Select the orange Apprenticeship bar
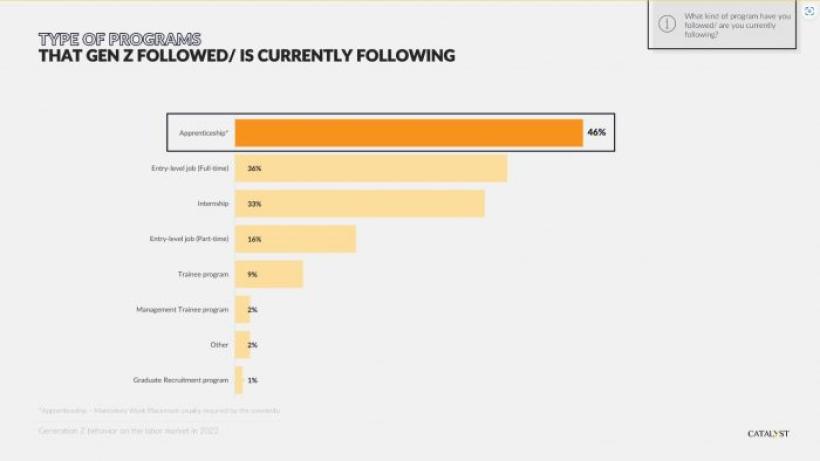Screen dimensions: 820x461 408,133
